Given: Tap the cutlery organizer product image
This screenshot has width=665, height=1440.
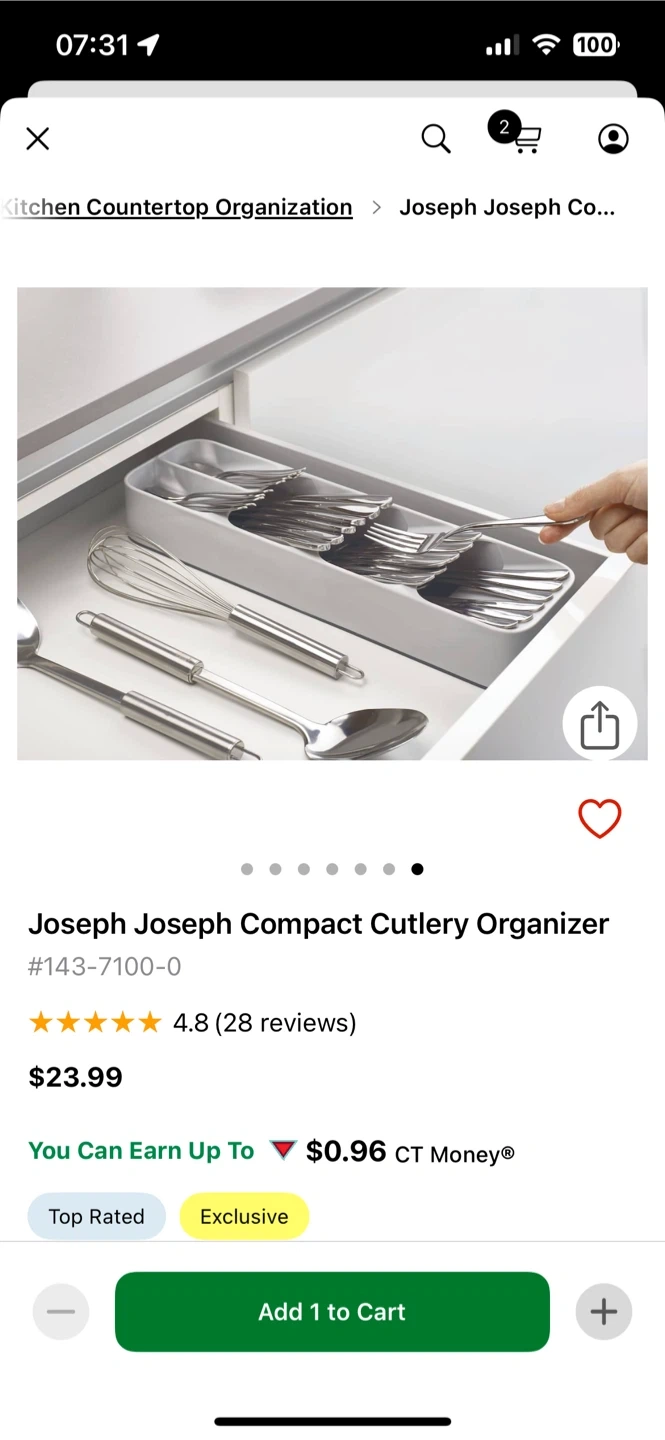Looking at the screenshot, I should coord(332,524).
